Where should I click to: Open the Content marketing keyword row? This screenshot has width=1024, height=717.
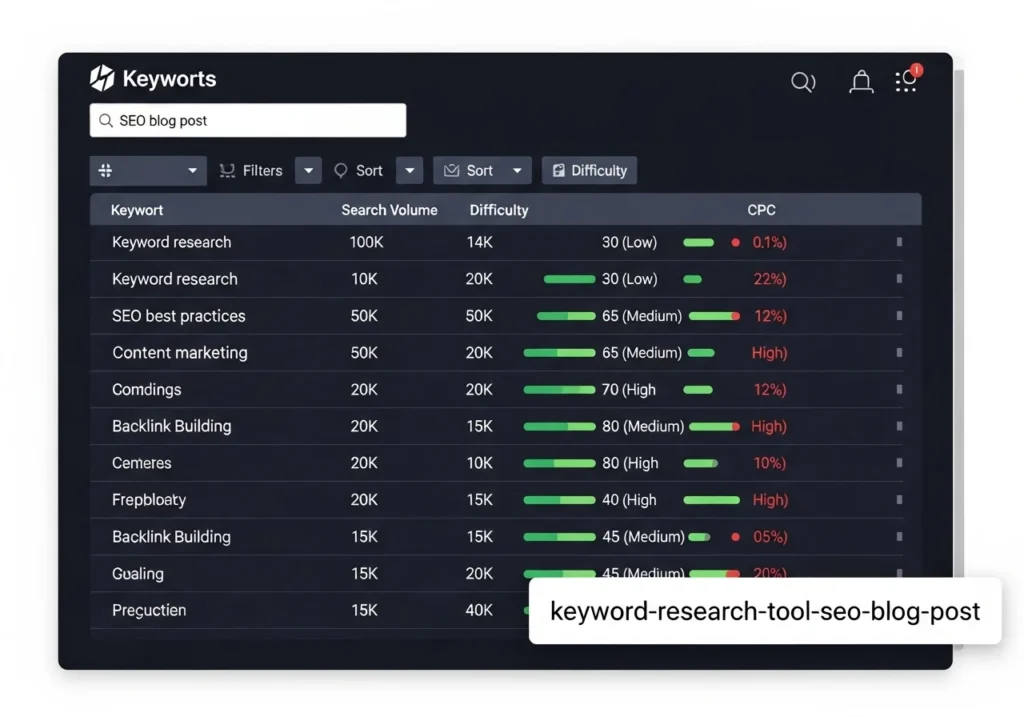point(180,353)
